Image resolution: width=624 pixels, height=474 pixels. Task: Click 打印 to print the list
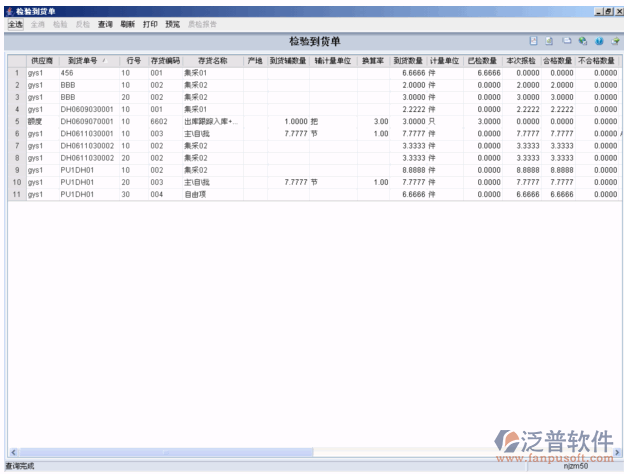[x=150, y=23]
